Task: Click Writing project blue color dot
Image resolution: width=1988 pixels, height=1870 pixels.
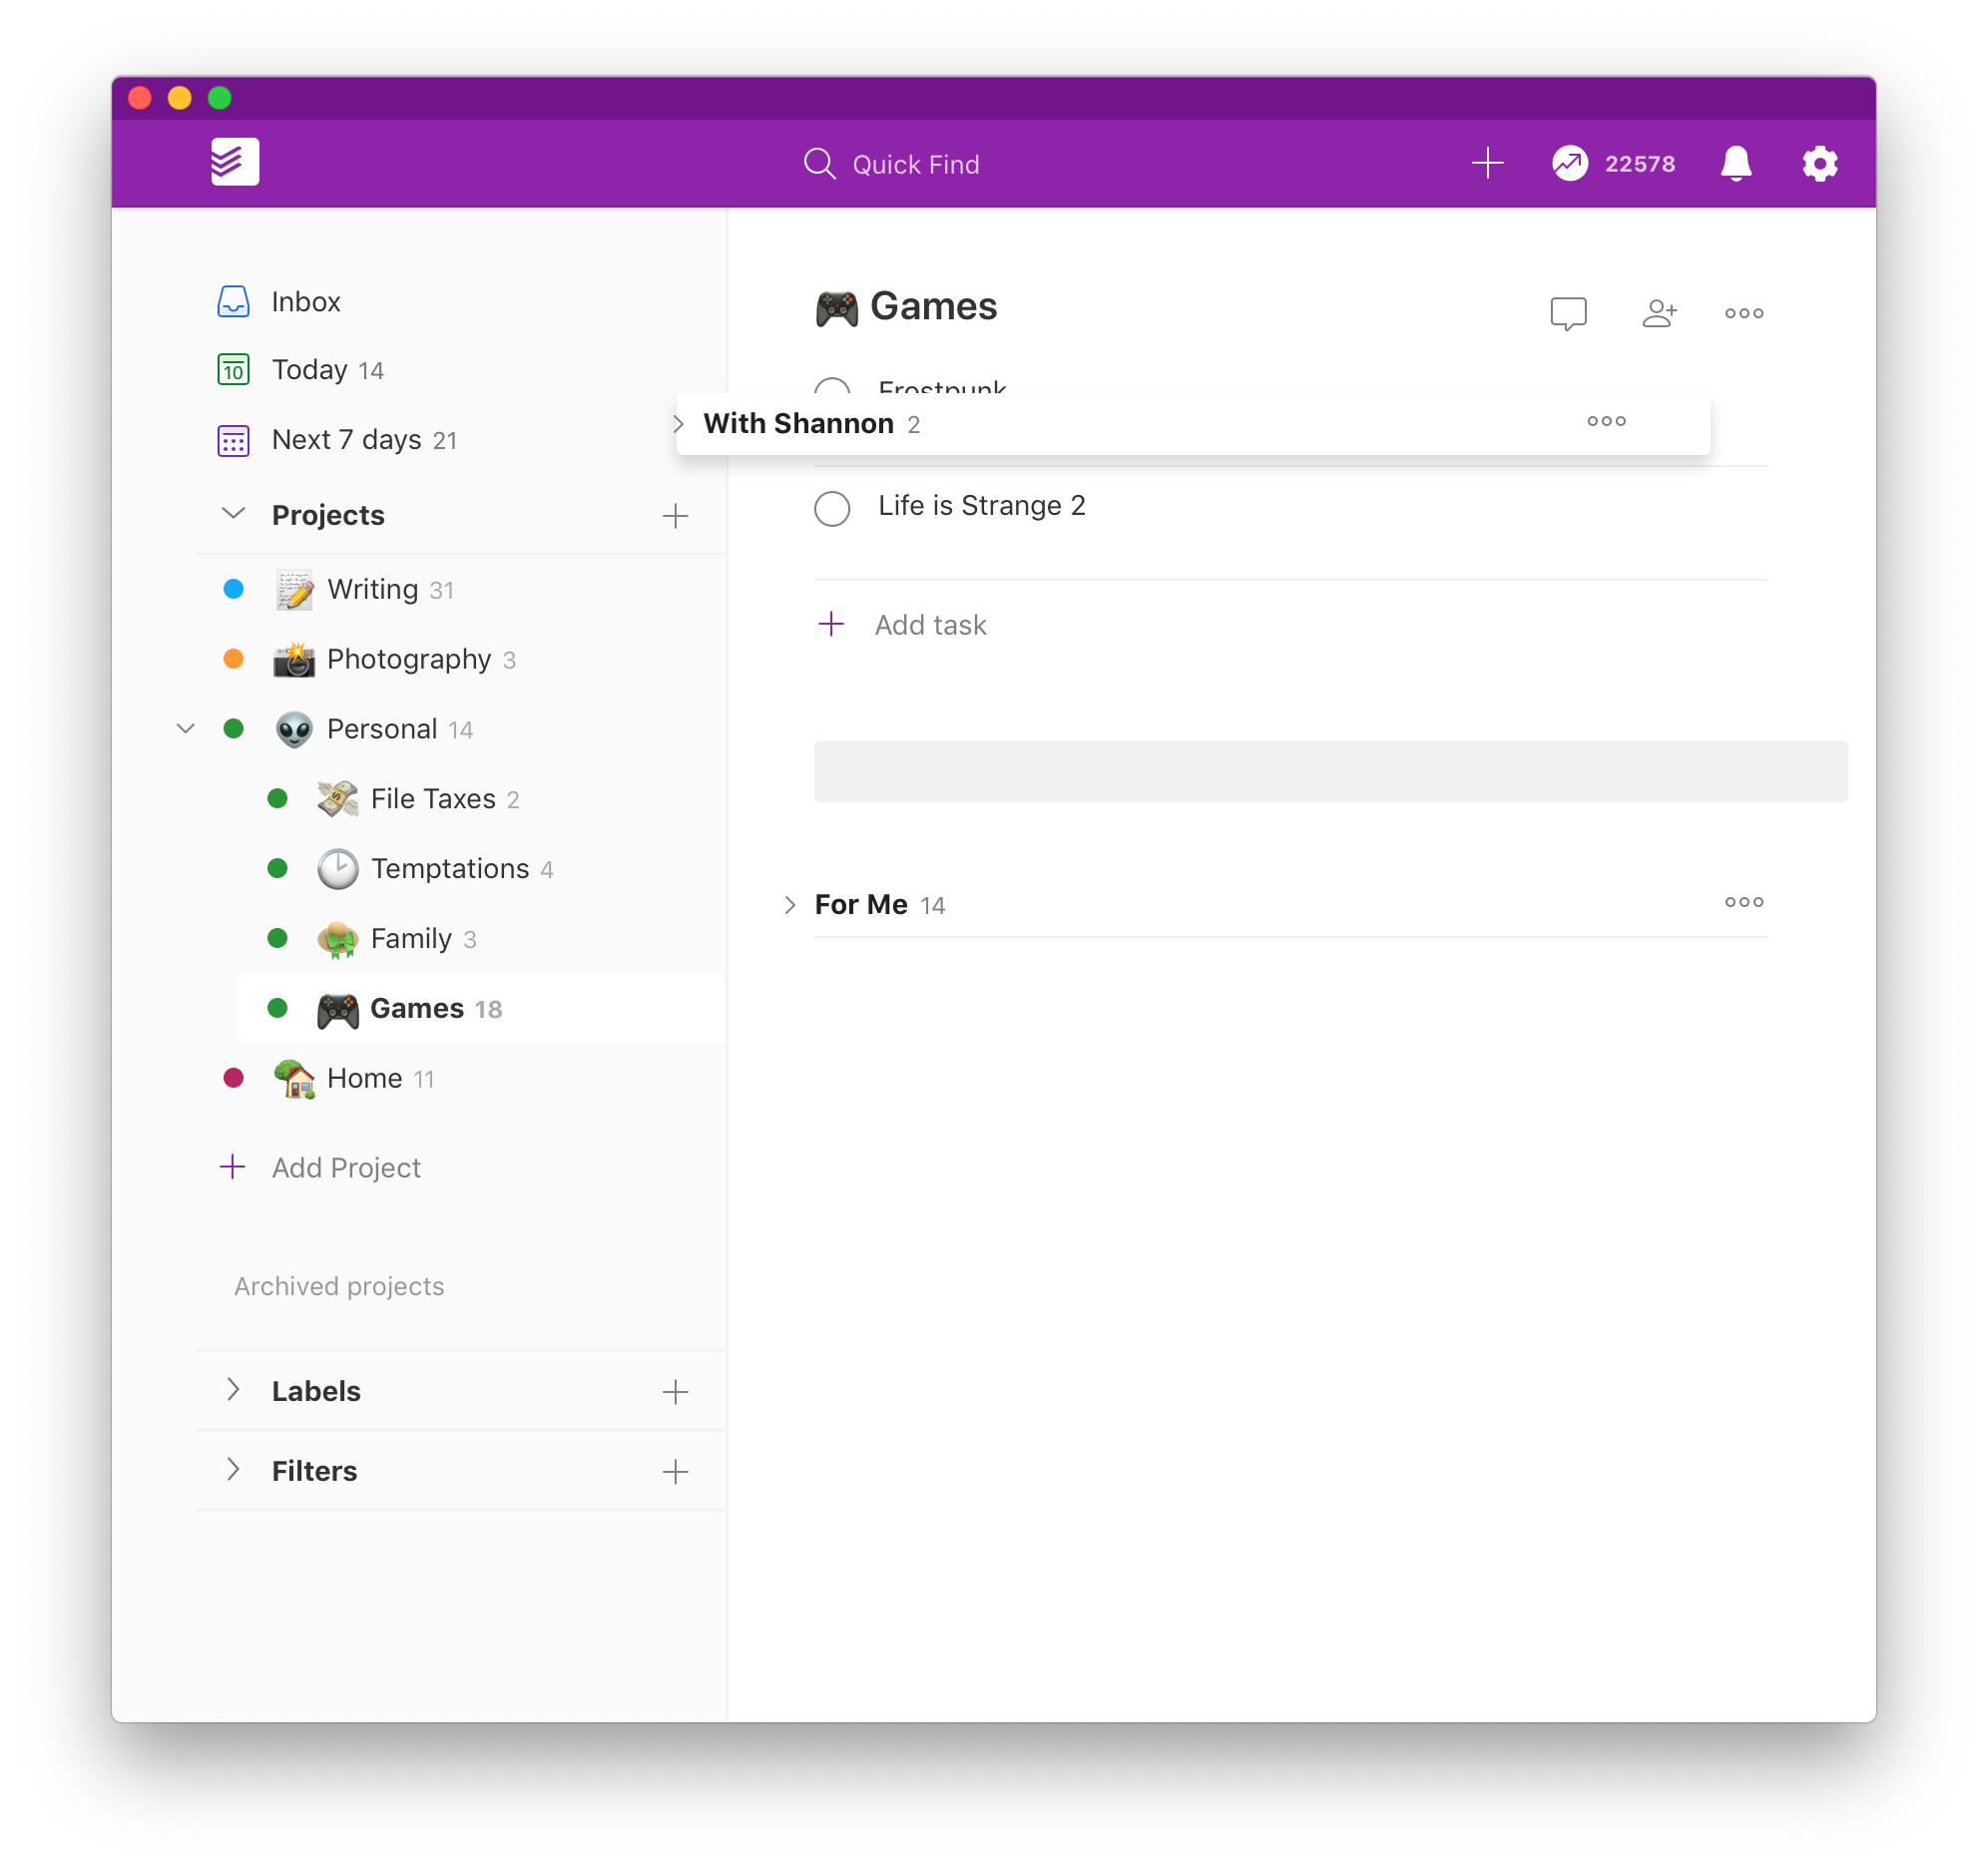Action: 233,590
